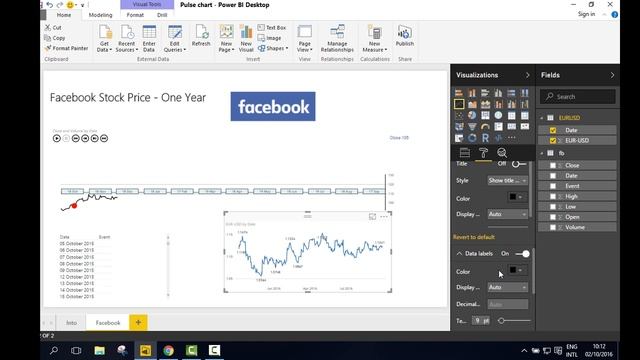
Task: Click the Get Data icon
Action: (x=104, y=32)
